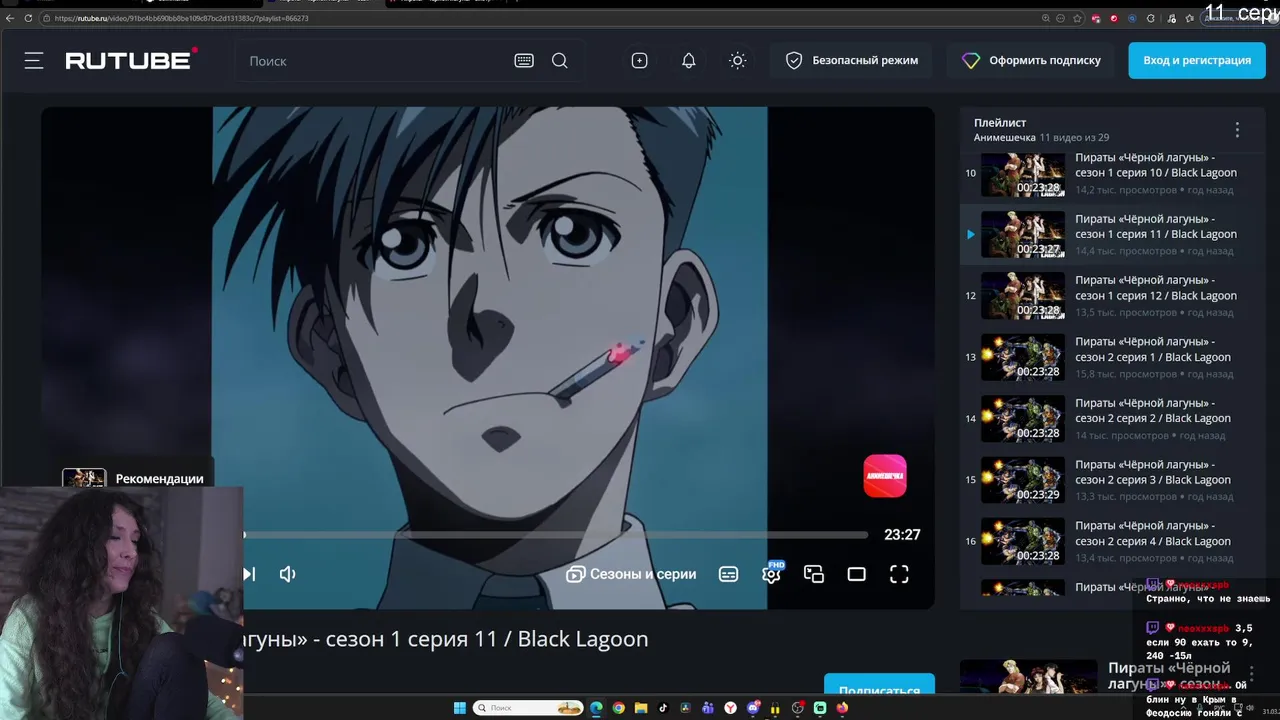Bookmark this page with the star icon

[x=1077, y=18]
